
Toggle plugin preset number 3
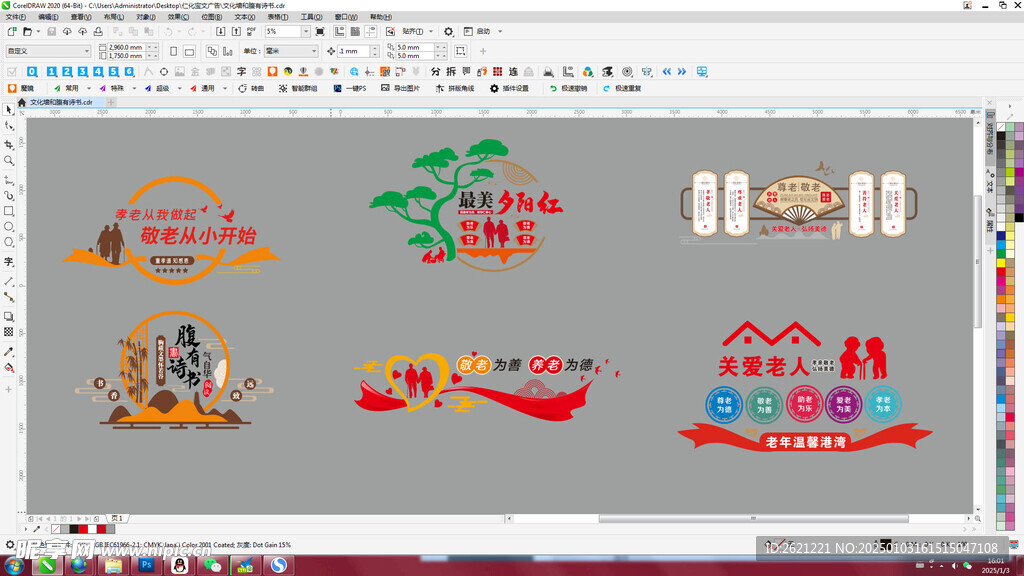click(x=82, y=71)
